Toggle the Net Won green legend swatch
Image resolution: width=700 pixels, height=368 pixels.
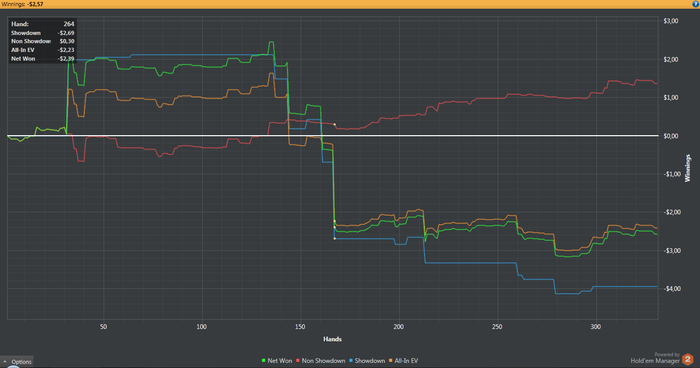coord(263,360)
